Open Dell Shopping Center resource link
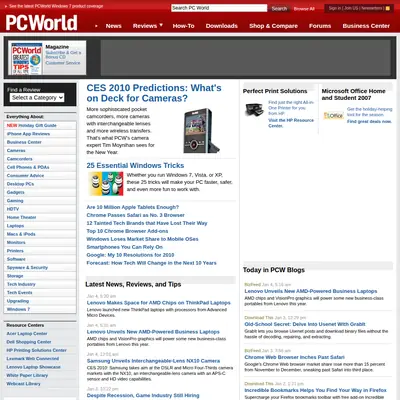Screen dimensions: 400x400 (29, 342)
